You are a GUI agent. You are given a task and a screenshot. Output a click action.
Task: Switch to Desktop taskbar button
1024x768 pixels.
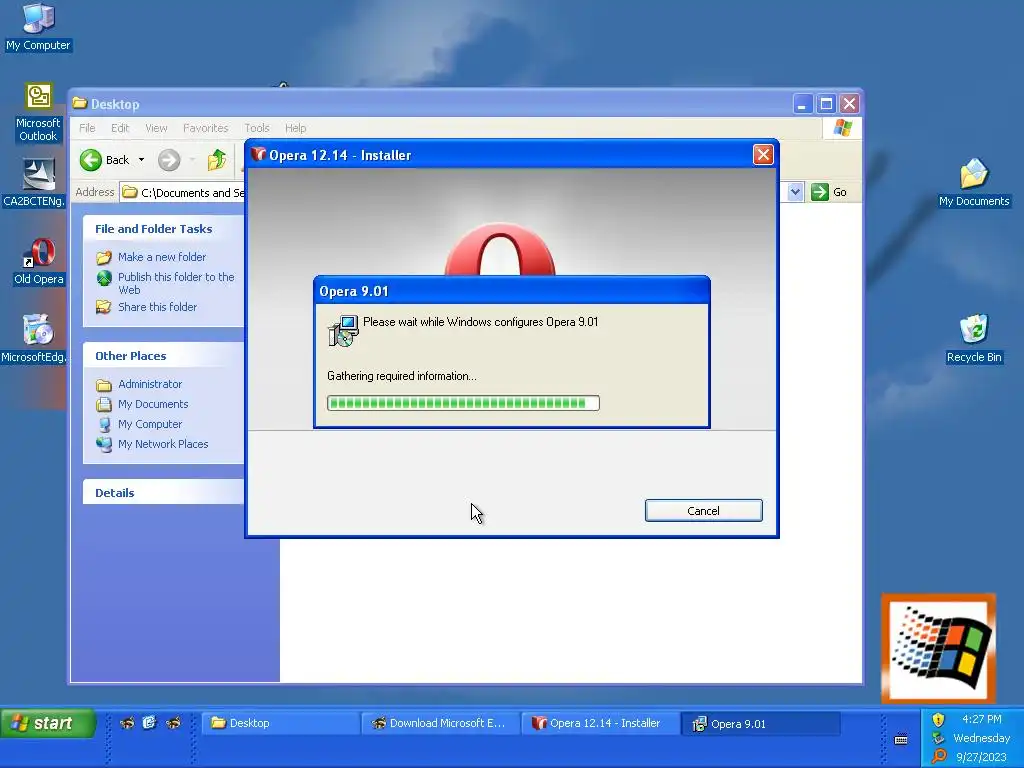[281, 723]
